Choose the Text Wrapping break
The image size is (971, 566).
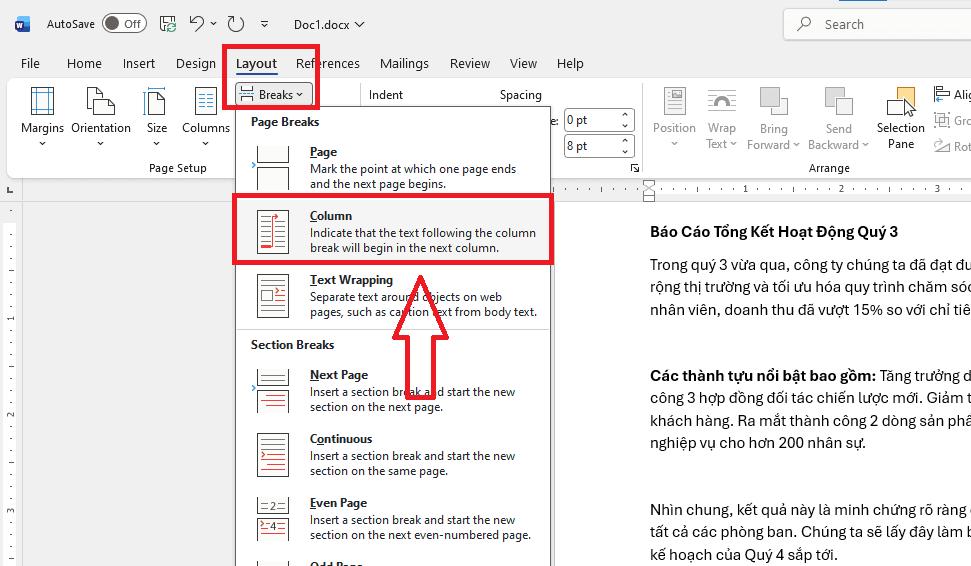tap(393, 295)
